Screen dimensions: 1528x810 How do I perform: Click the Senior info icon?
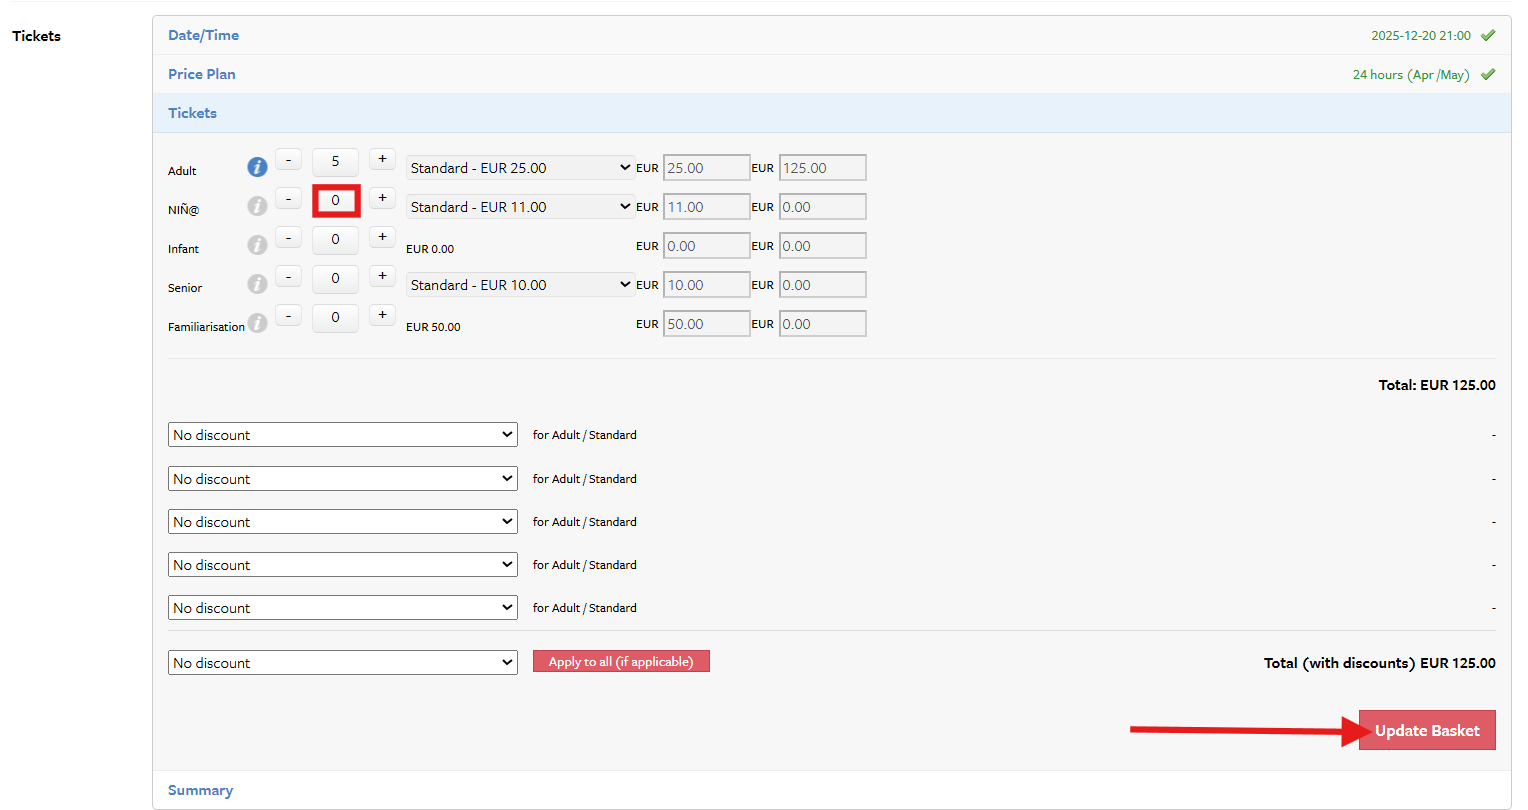(257, 284)
